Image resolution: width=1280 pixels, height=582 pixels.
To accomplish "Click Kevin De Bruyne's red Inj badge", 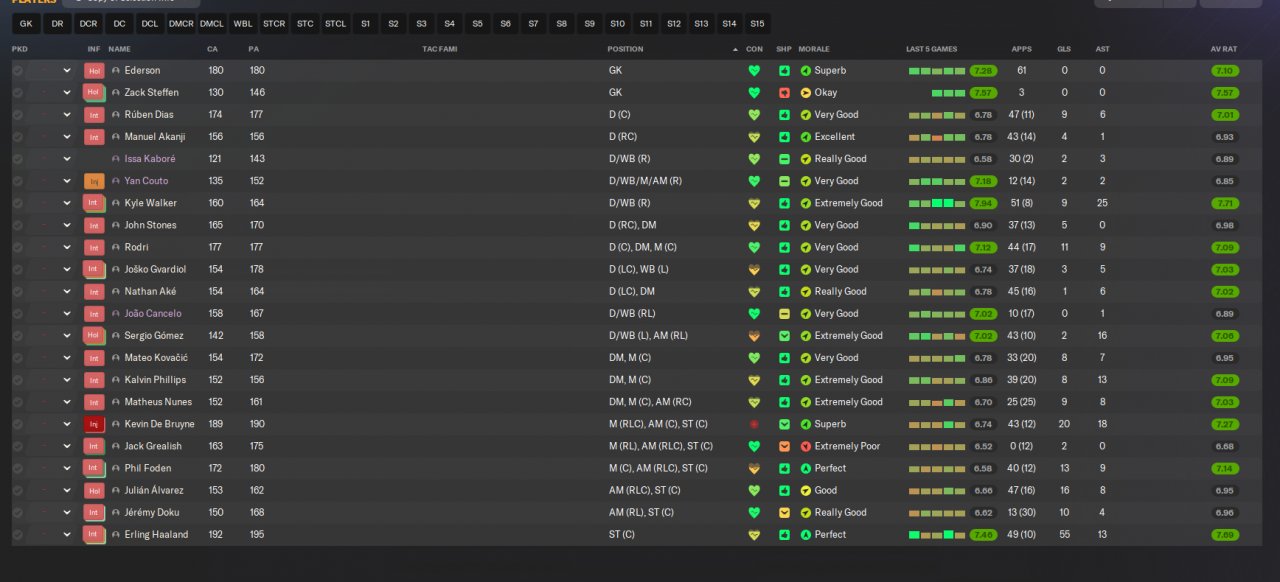I will pos(94,424).
